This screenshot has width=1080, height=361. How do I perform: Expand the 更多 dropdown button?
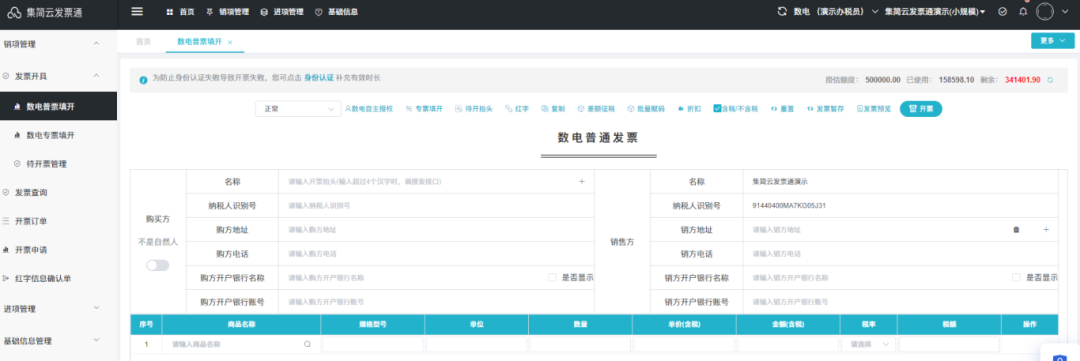[x=1052, y=41]
